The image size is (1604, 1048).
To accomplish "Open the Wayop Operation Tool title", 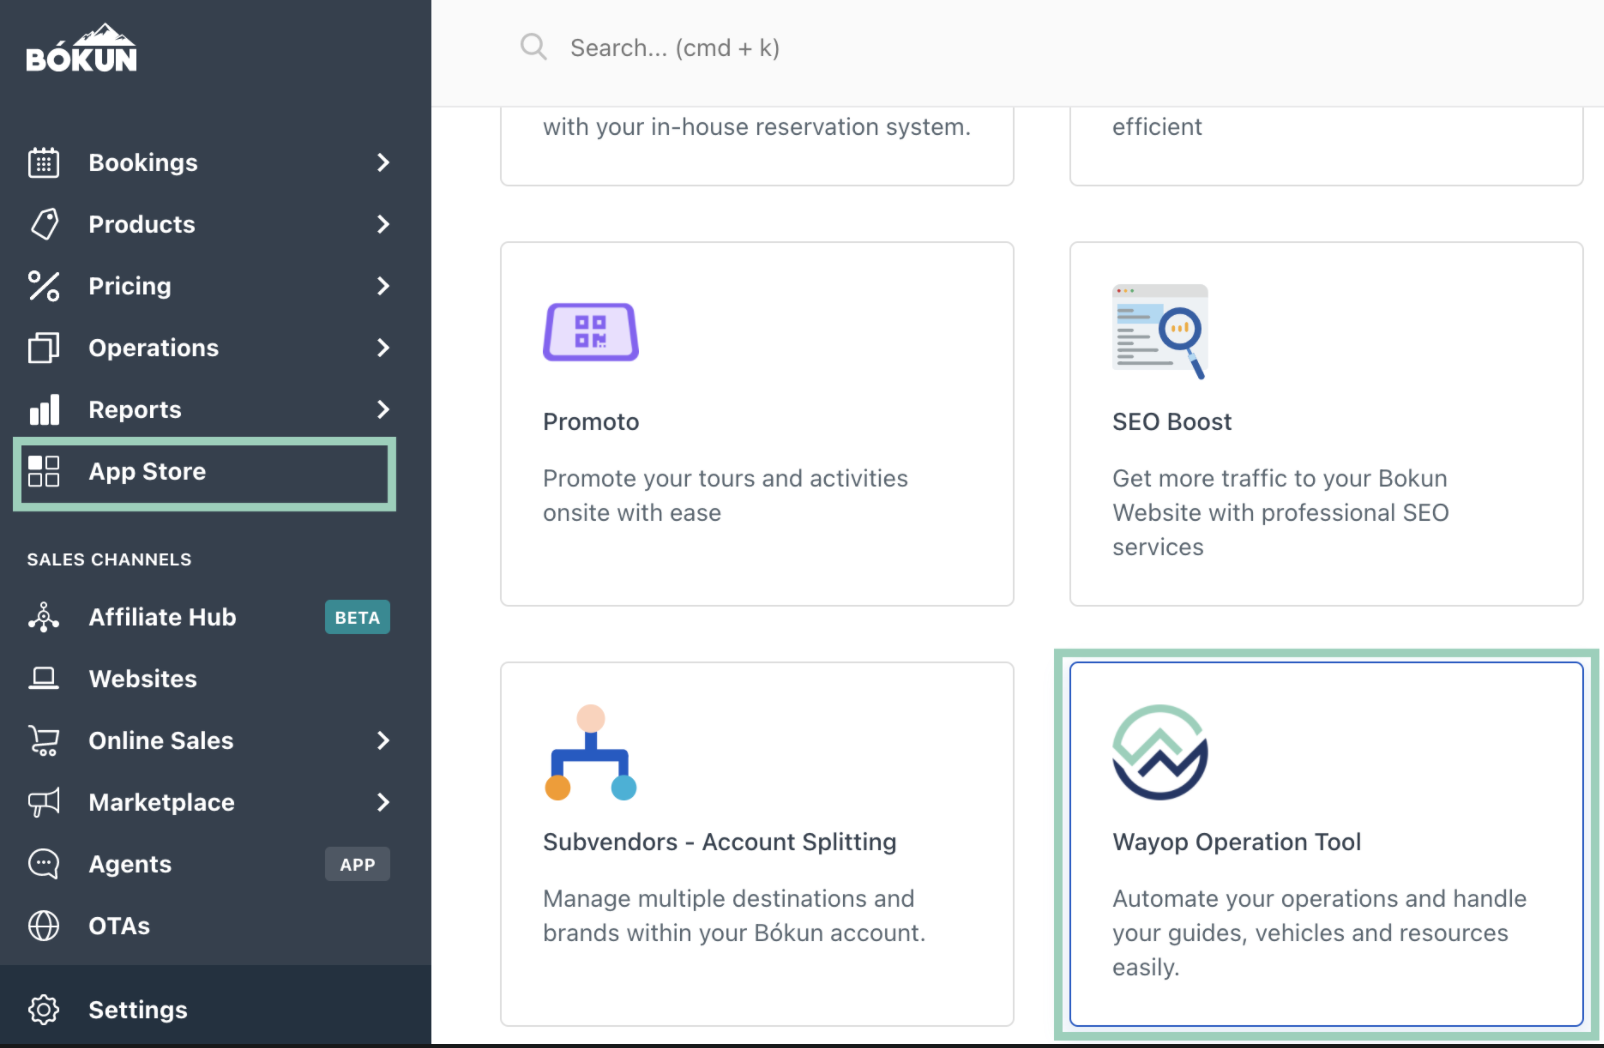I will [x=1237, y=842].
